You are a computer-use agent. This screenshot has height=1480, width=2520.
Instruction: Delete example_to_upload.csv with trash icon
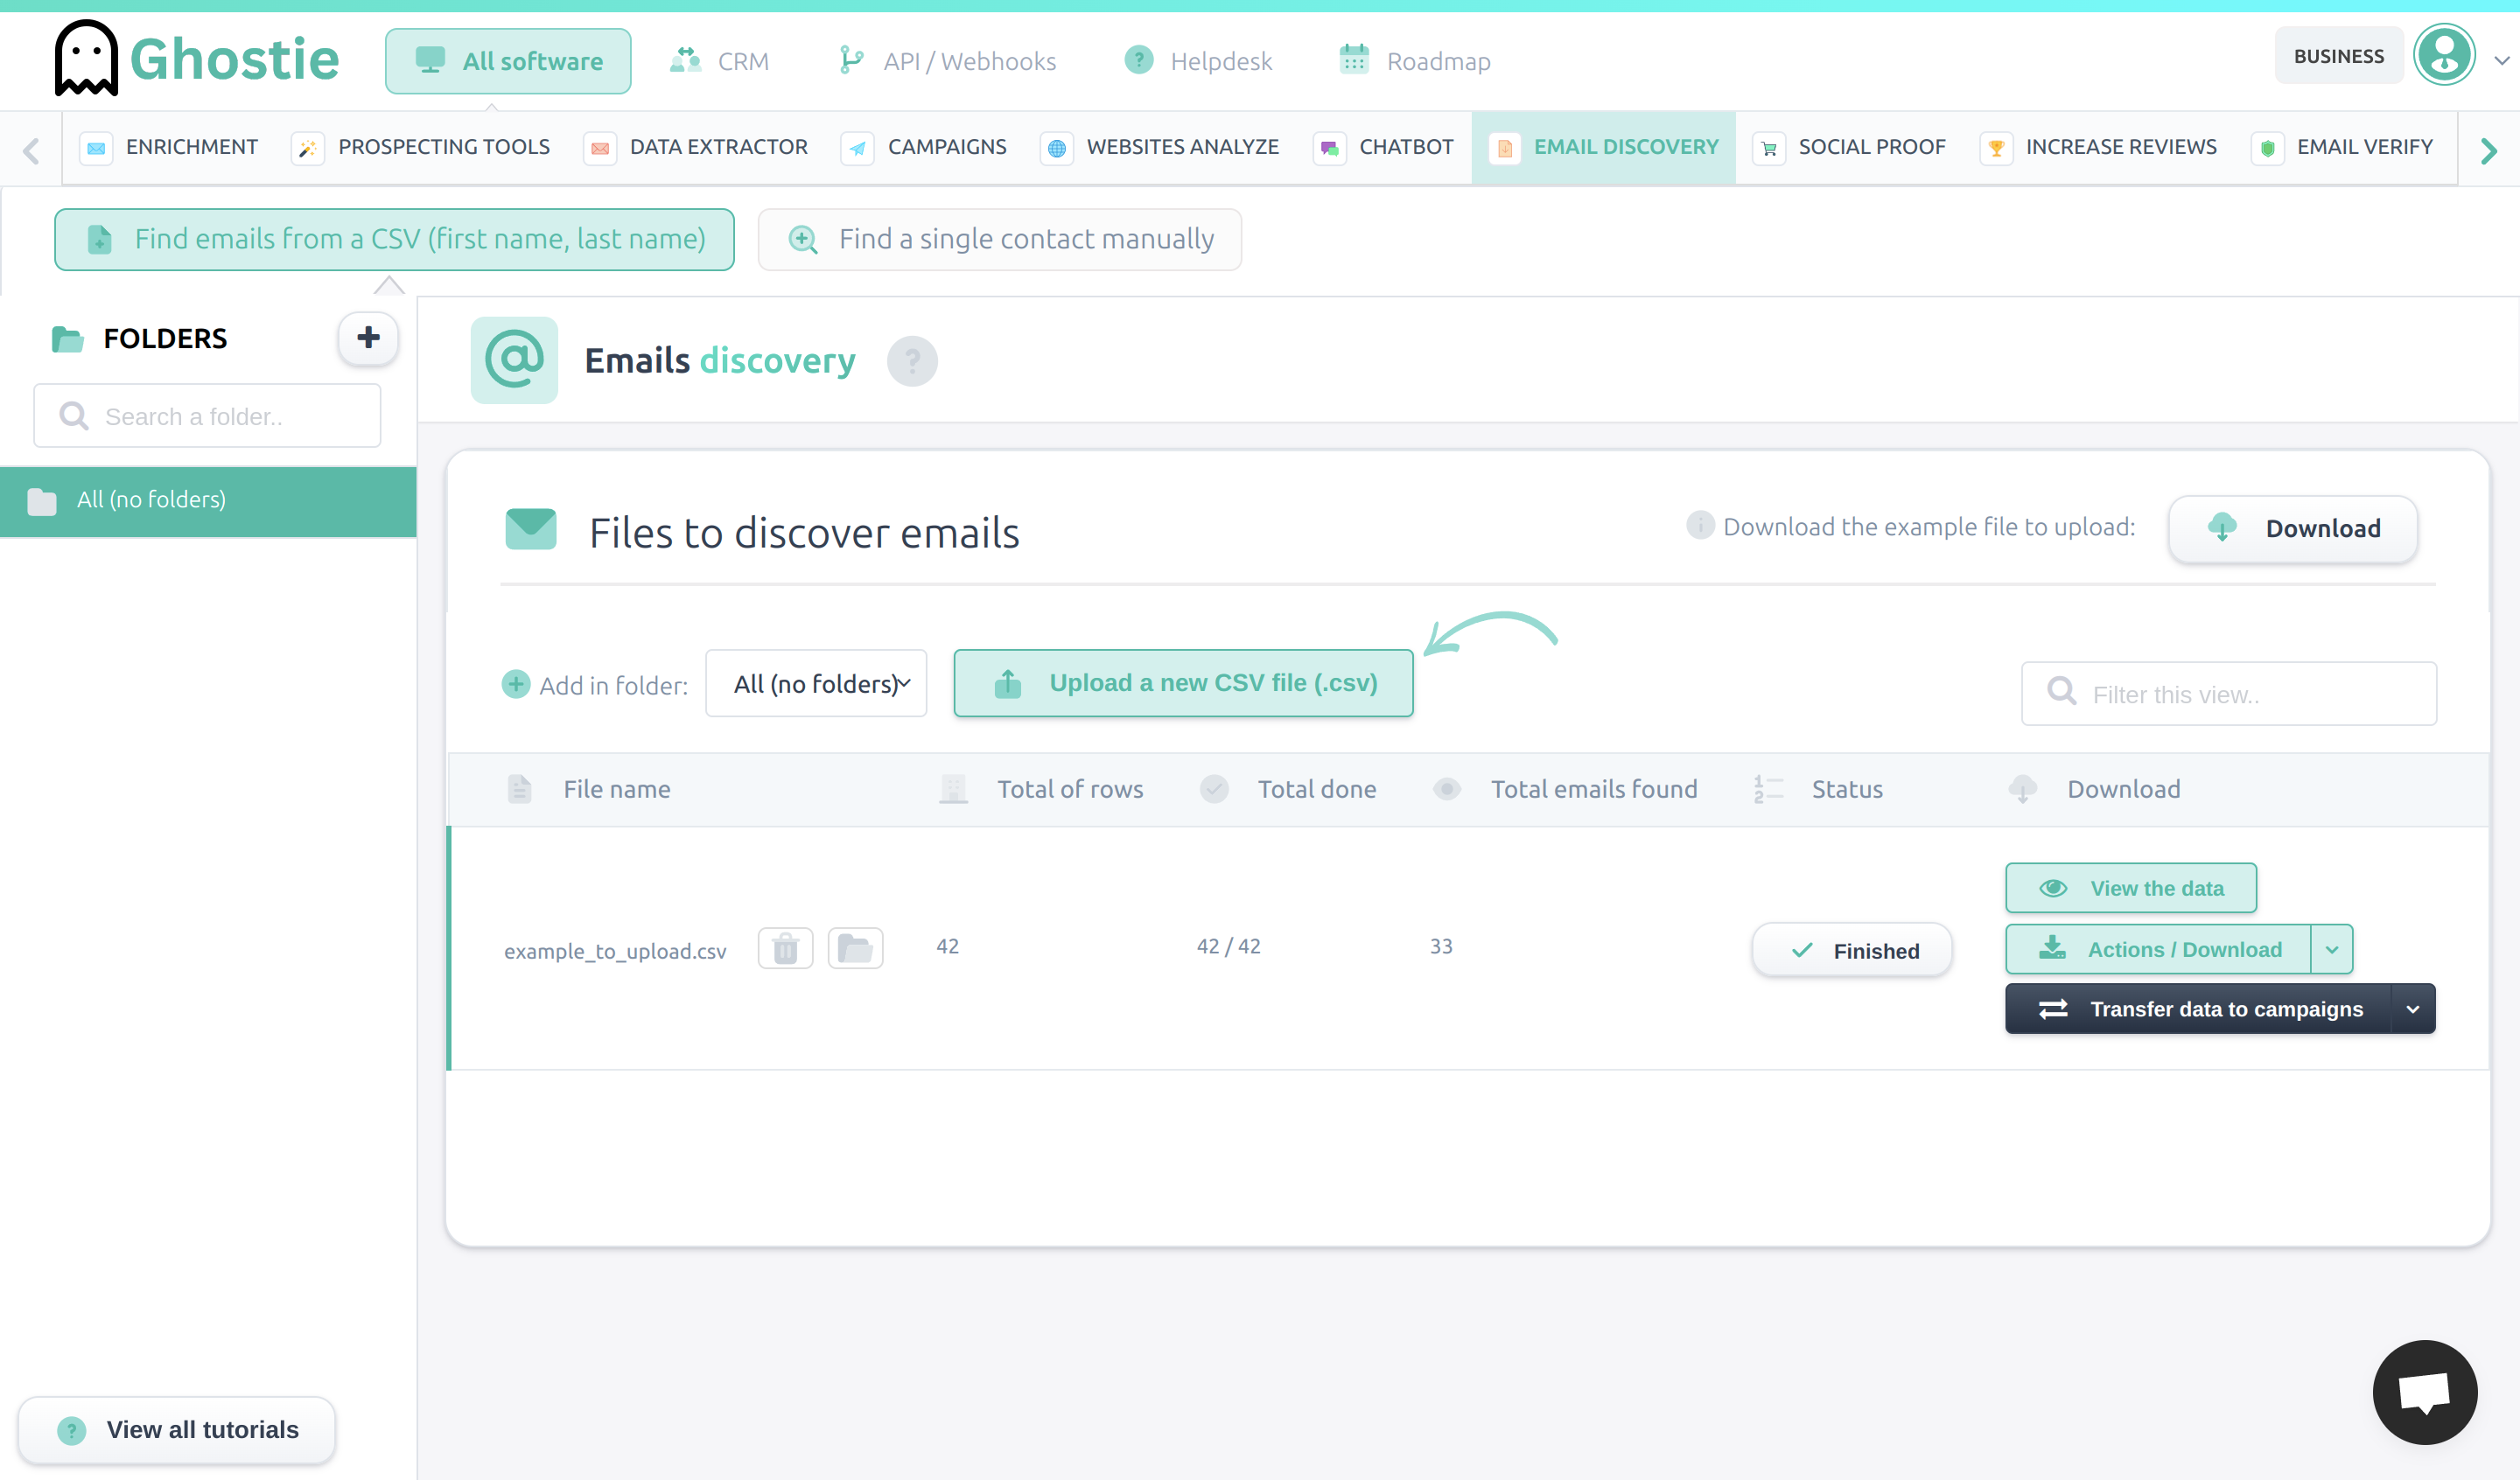[x=785, y=948]
